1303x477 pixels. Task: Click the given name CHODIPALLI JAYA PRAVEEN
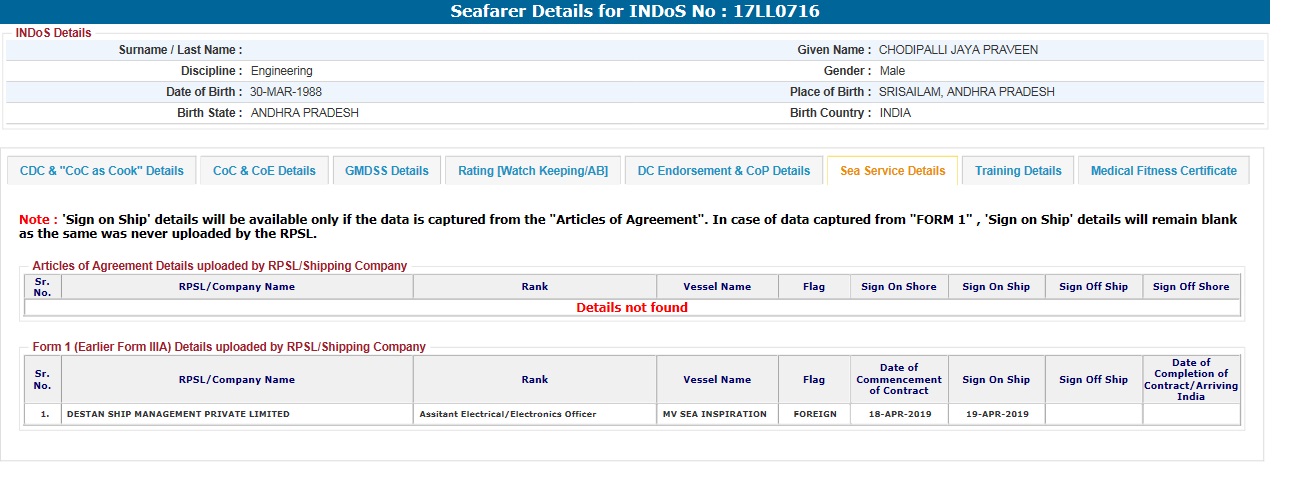click(959, 50)
